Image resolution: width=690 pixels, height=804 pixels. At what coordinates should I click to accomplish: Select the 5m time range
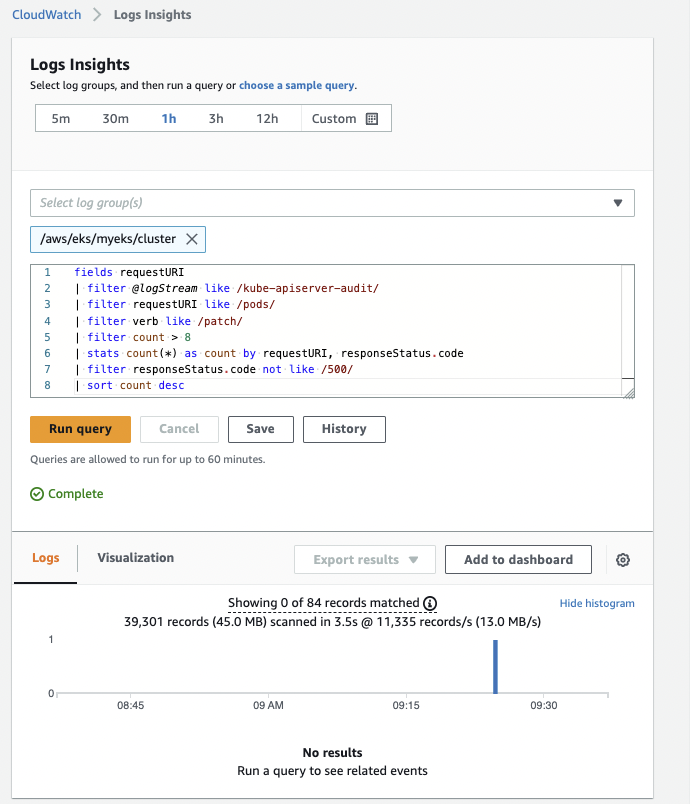click(x=60, y=119)
